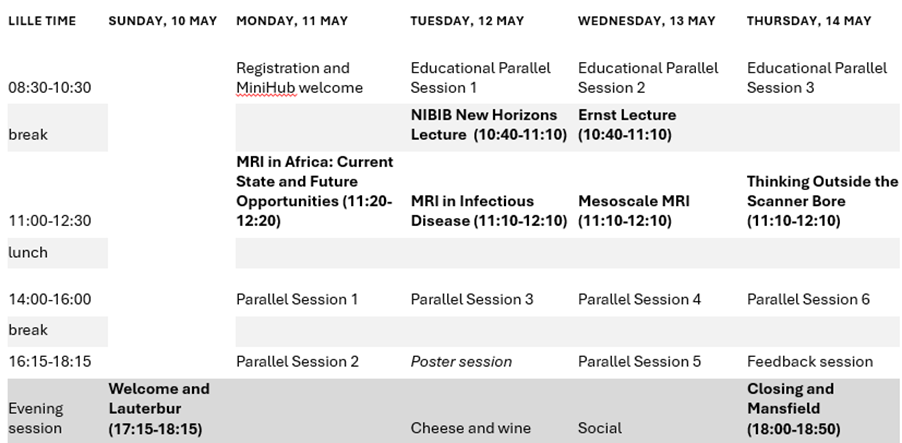Click the 14:00-16:00 time slot label
Screen dimensions: 902x443
(x=50, y=299)
